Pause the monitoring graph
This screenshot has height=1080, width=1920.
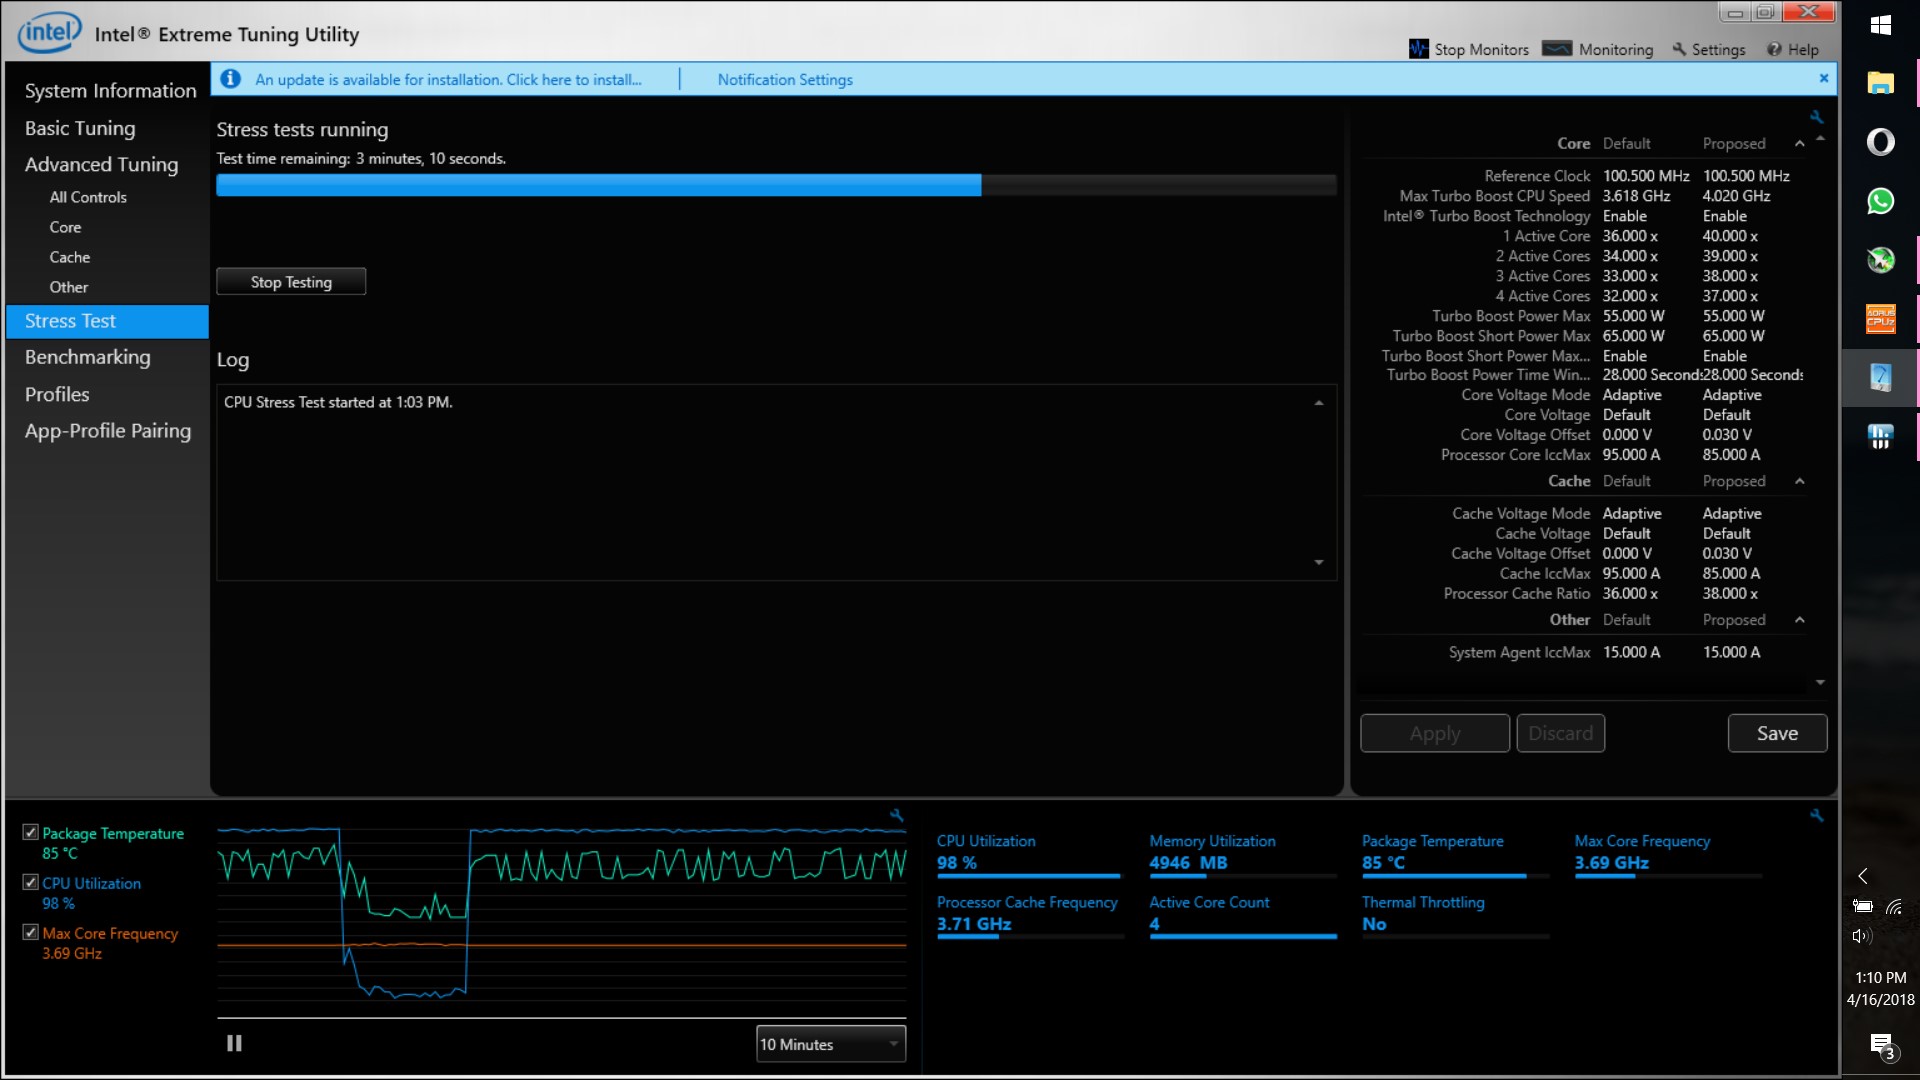[x=234, y=1043]
